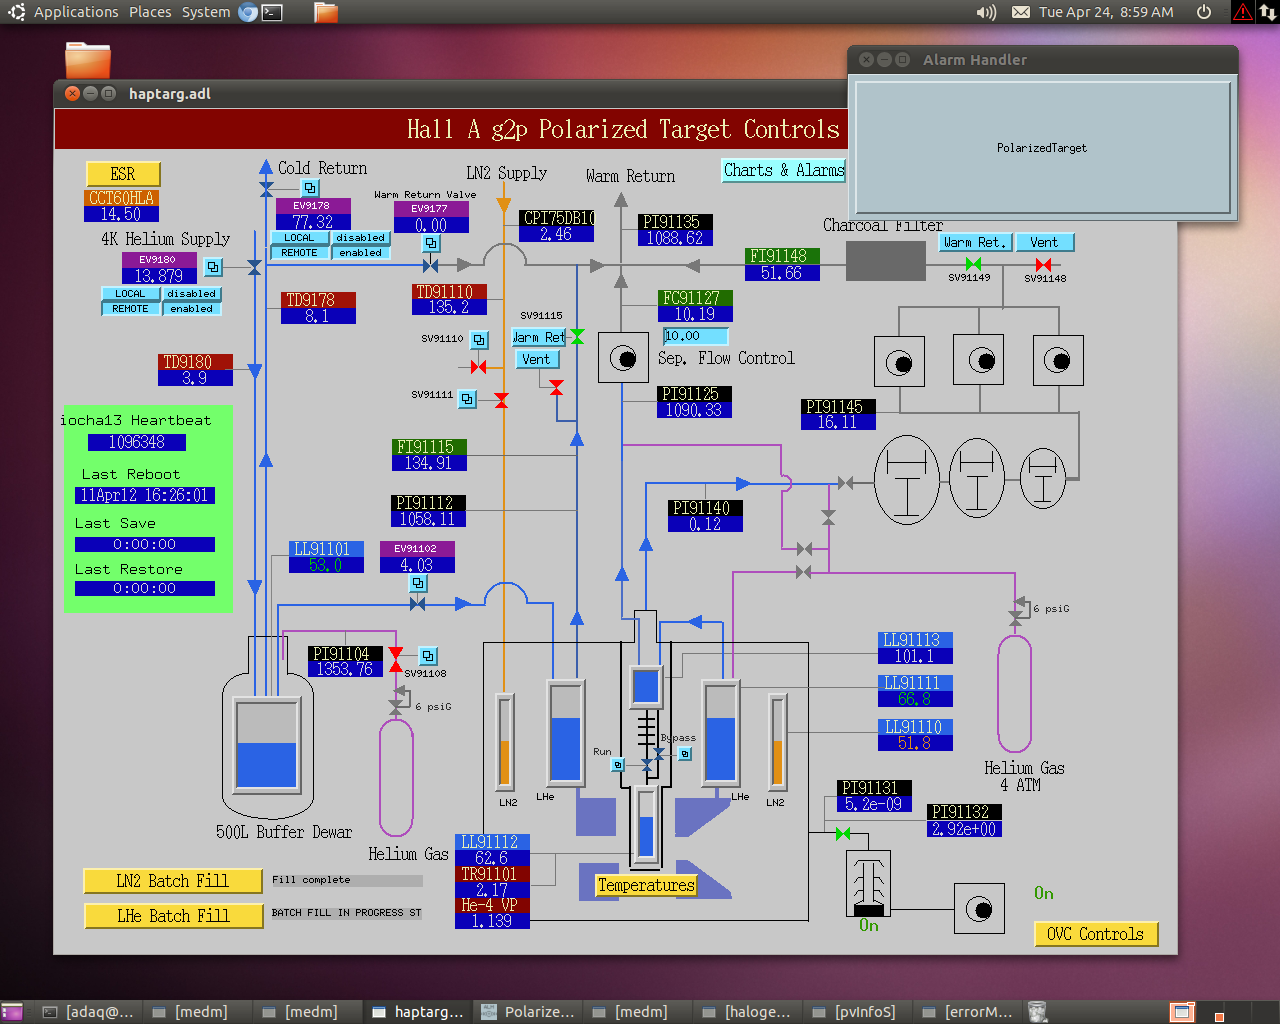Switch to adaq@ terminal taskbar entry
The height and width of the screenshot is (1024, 1280).
pos(88,1012)
